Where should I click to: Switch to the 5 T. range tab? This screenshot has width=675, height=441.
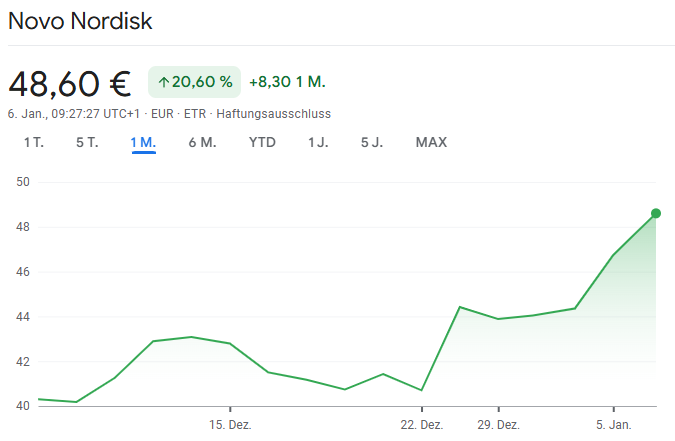(87, 142)
